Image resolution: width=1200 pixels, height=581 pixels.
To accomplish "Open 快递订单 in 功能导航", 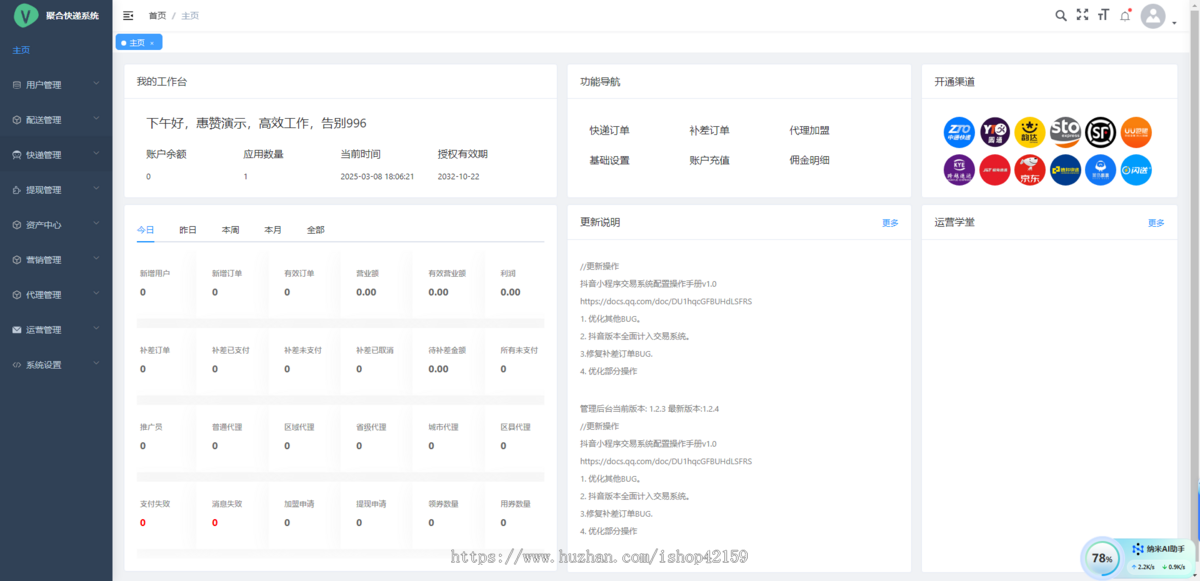I will point(609,130).
